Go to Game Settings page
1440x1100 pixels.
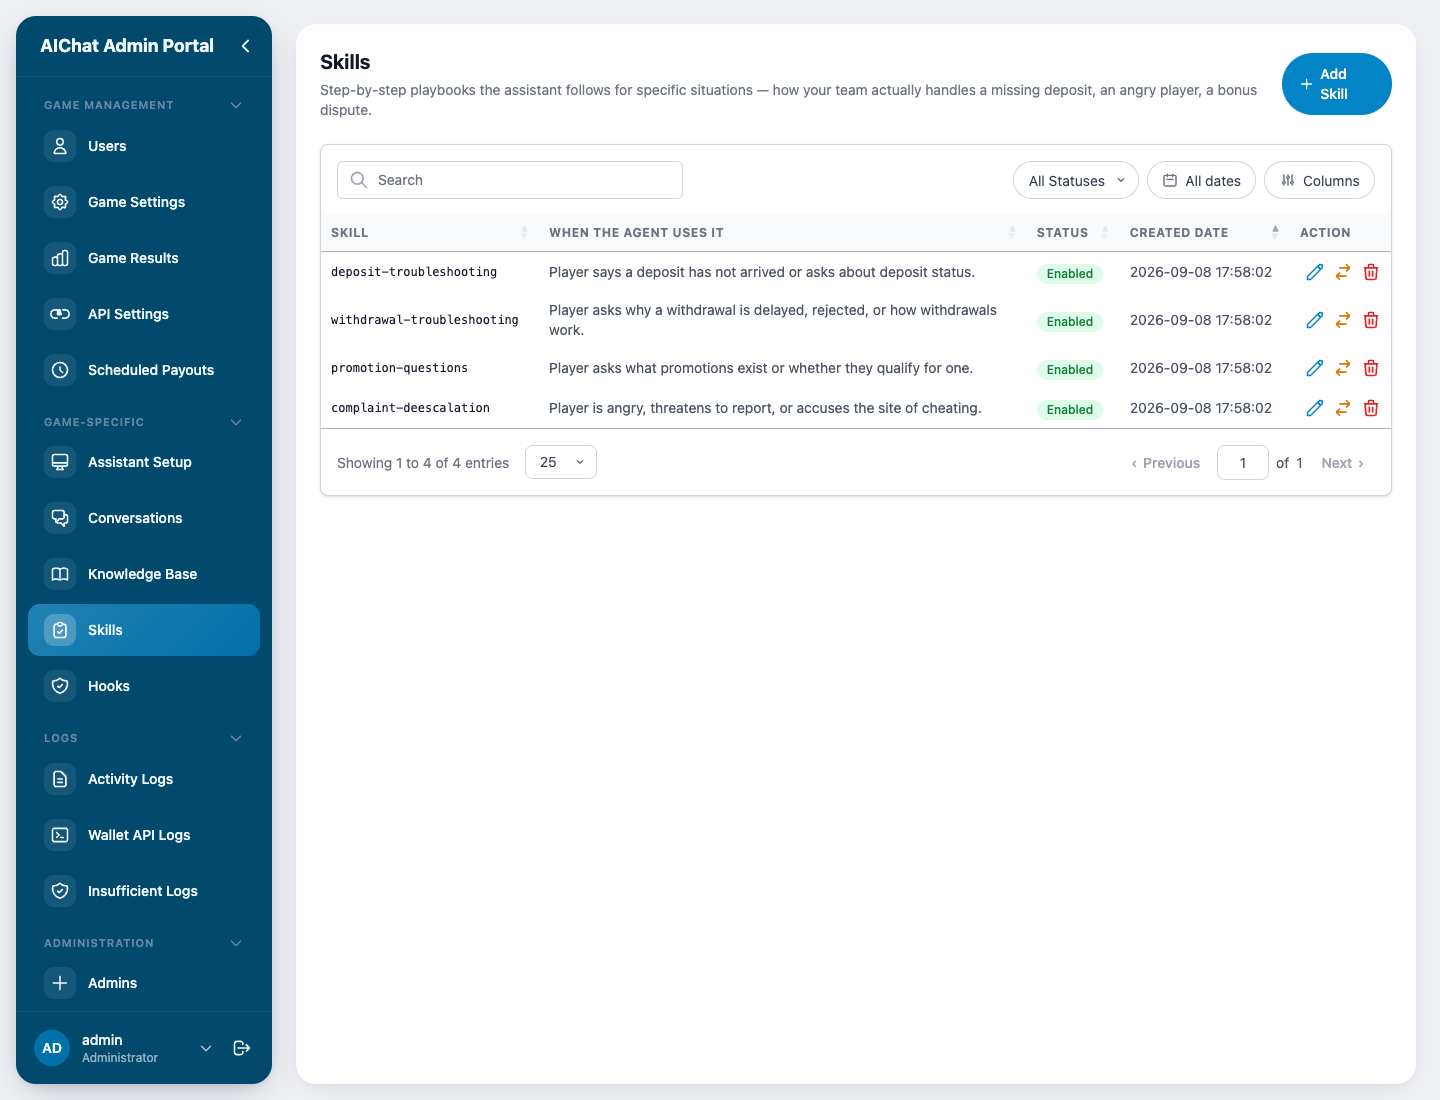point(144,202)
